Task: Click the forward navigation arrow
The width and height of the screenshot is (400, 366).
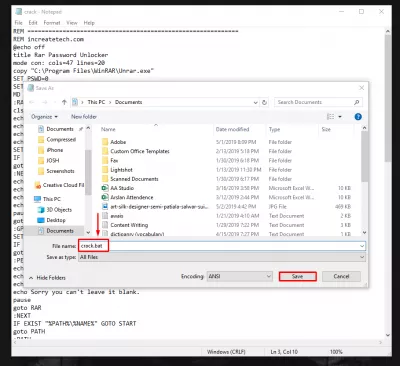Action: click(x=45, y=102)
